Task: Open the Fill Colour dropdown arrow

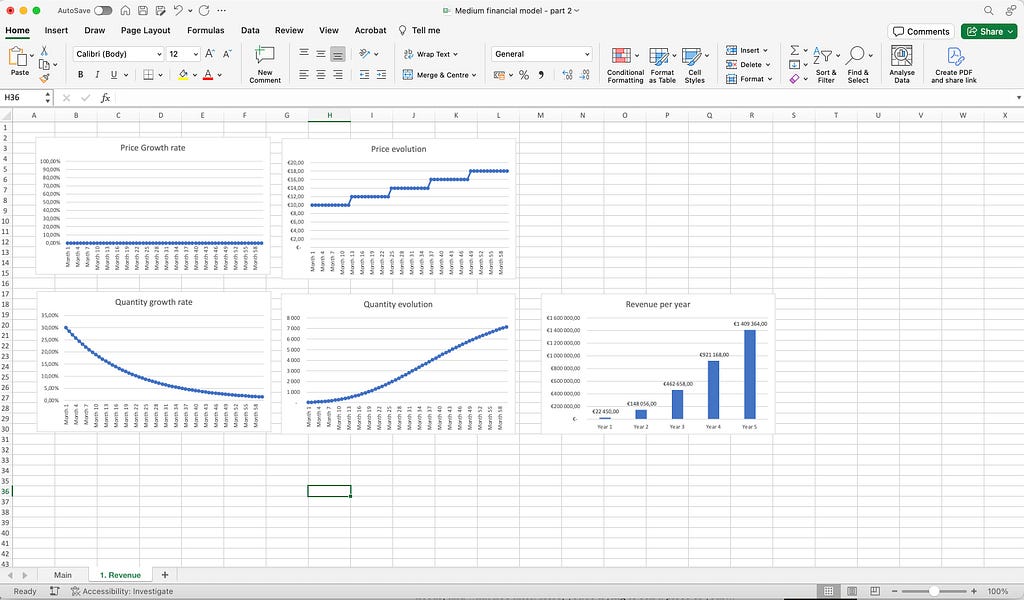Action: 195,75
